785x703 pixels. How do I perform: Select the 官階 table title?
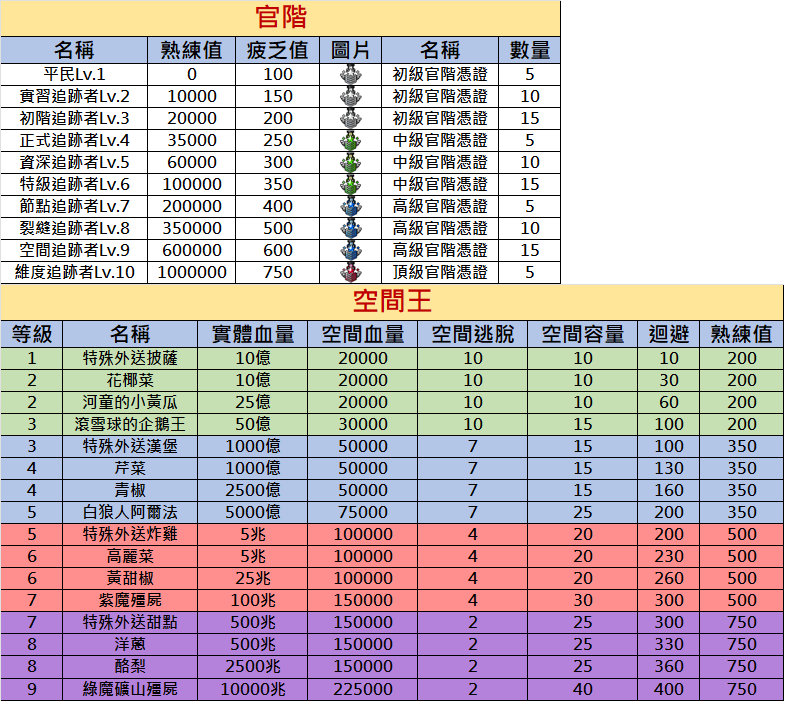coord(280,18)
